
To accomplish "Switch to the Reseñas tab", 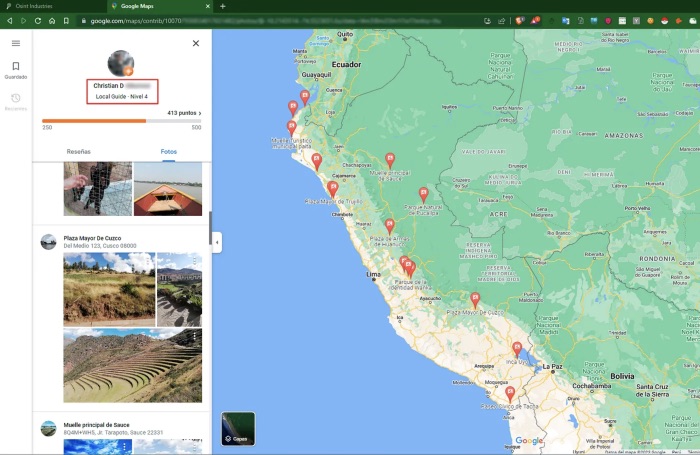I will 79,151.
